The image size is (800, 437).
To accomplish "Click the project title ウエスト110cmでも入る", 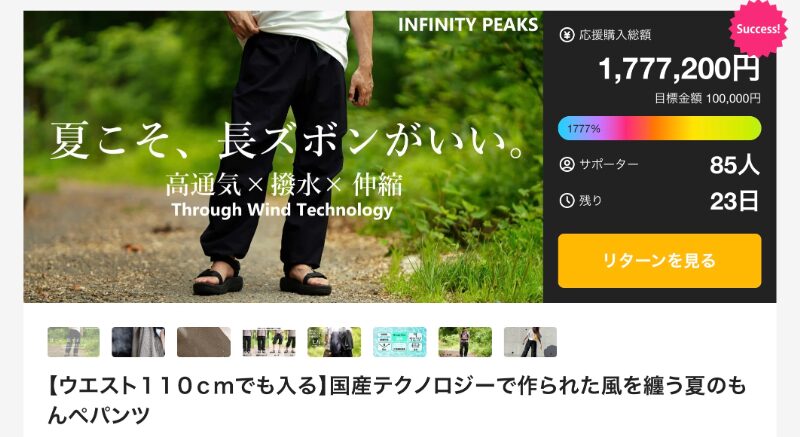I will (x=396, y=400).
